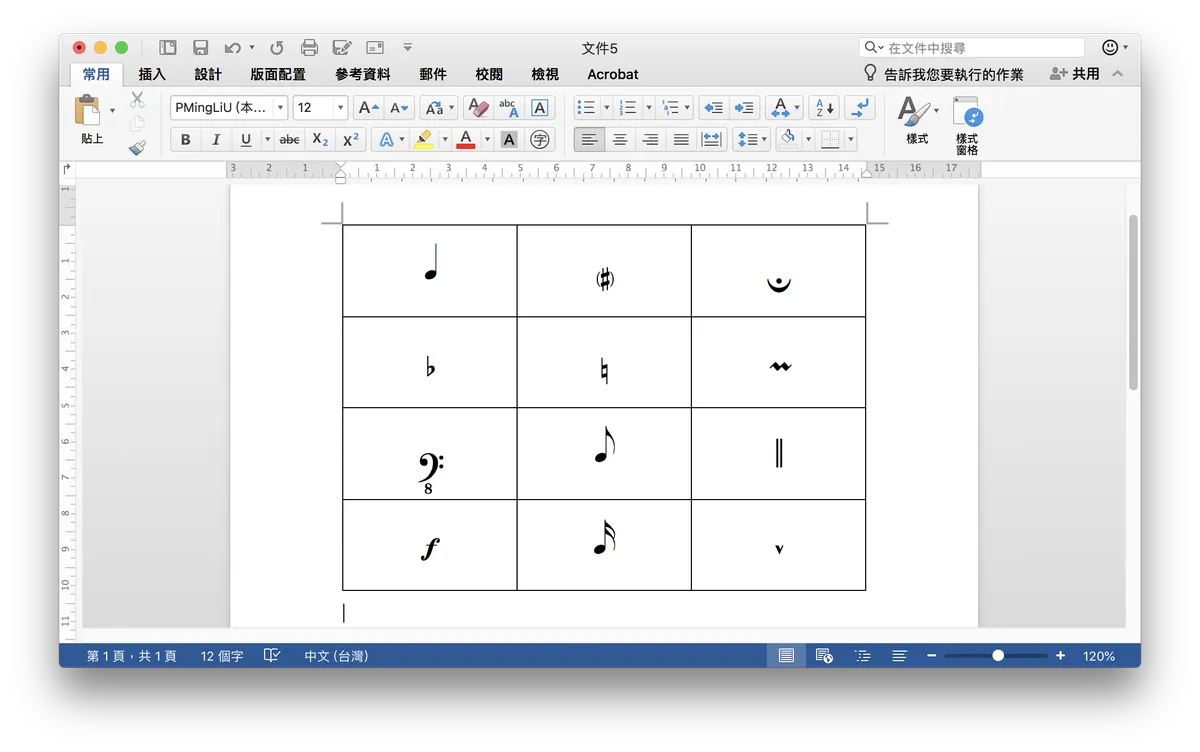Image resolution: width=1200 pixels, height=752 pixels.
Task: Click 中文 (台灣) language in status bar
Action: 336,656
